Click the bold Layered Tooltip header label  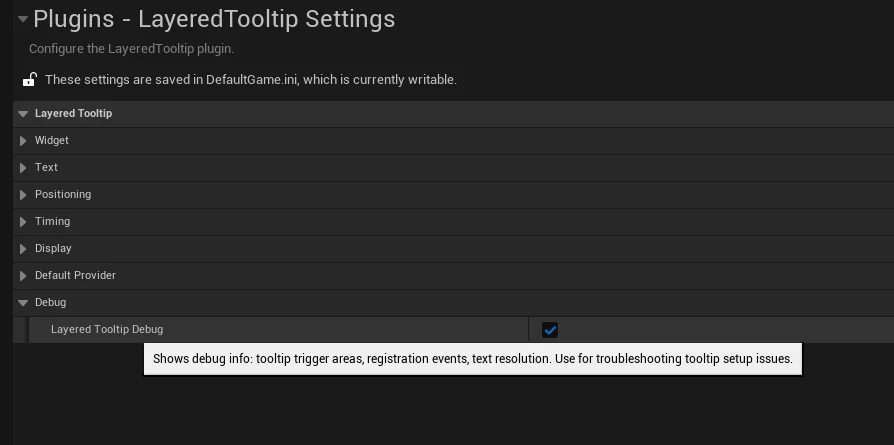pos(74,113)
